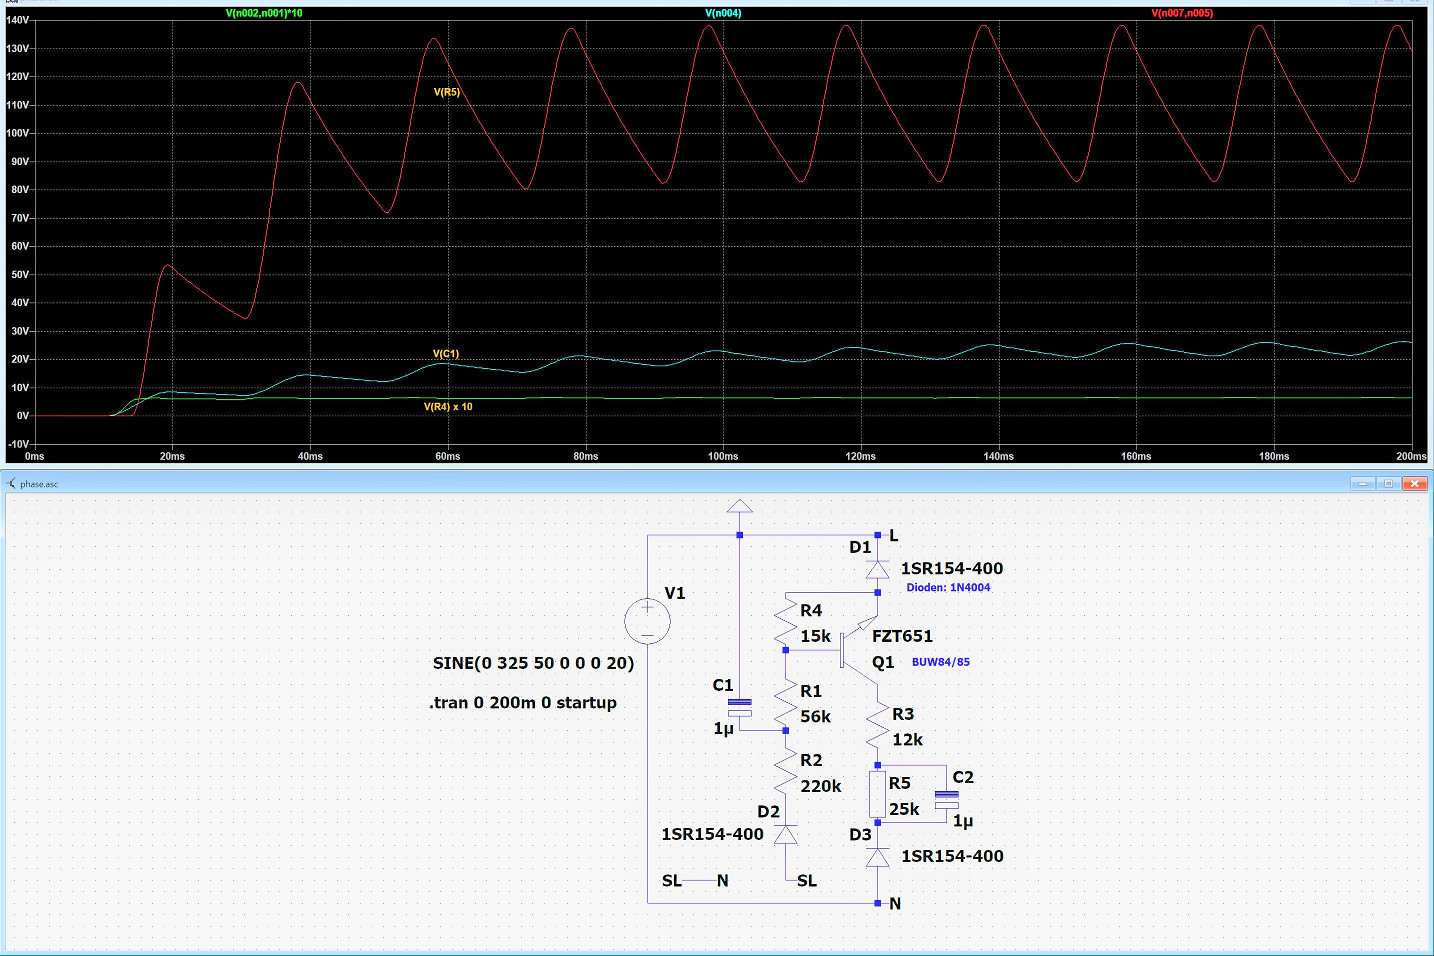Click the 100ms mark on time axis
Image resolution: width=1434 pixels, height=956 pixels.
point(723,456)
